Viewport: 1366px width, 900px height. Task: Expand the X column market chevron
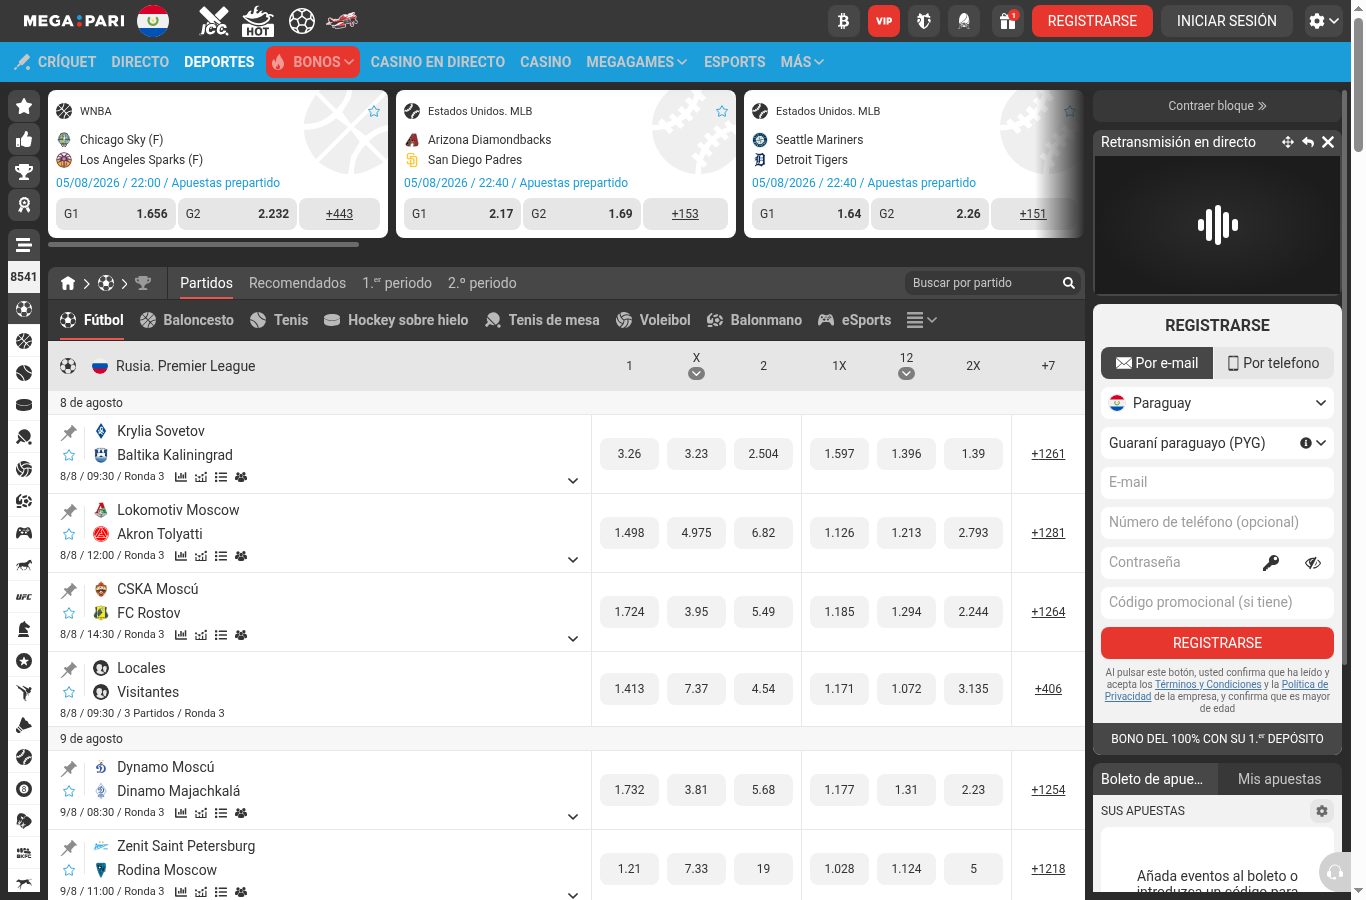click(x=696, y=374)
